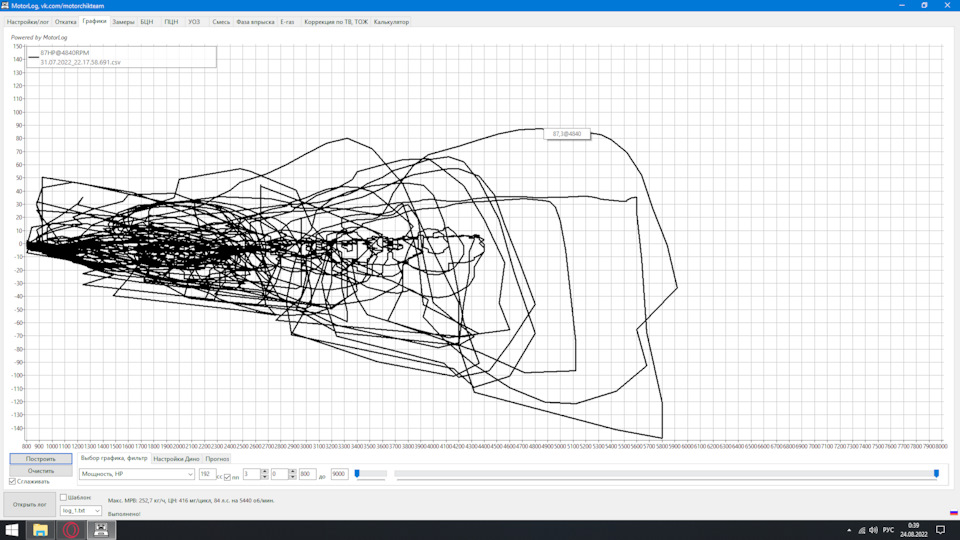960x540 pixels.
Task: Open the Настройки Дино tab
Action: click(176, 459)
